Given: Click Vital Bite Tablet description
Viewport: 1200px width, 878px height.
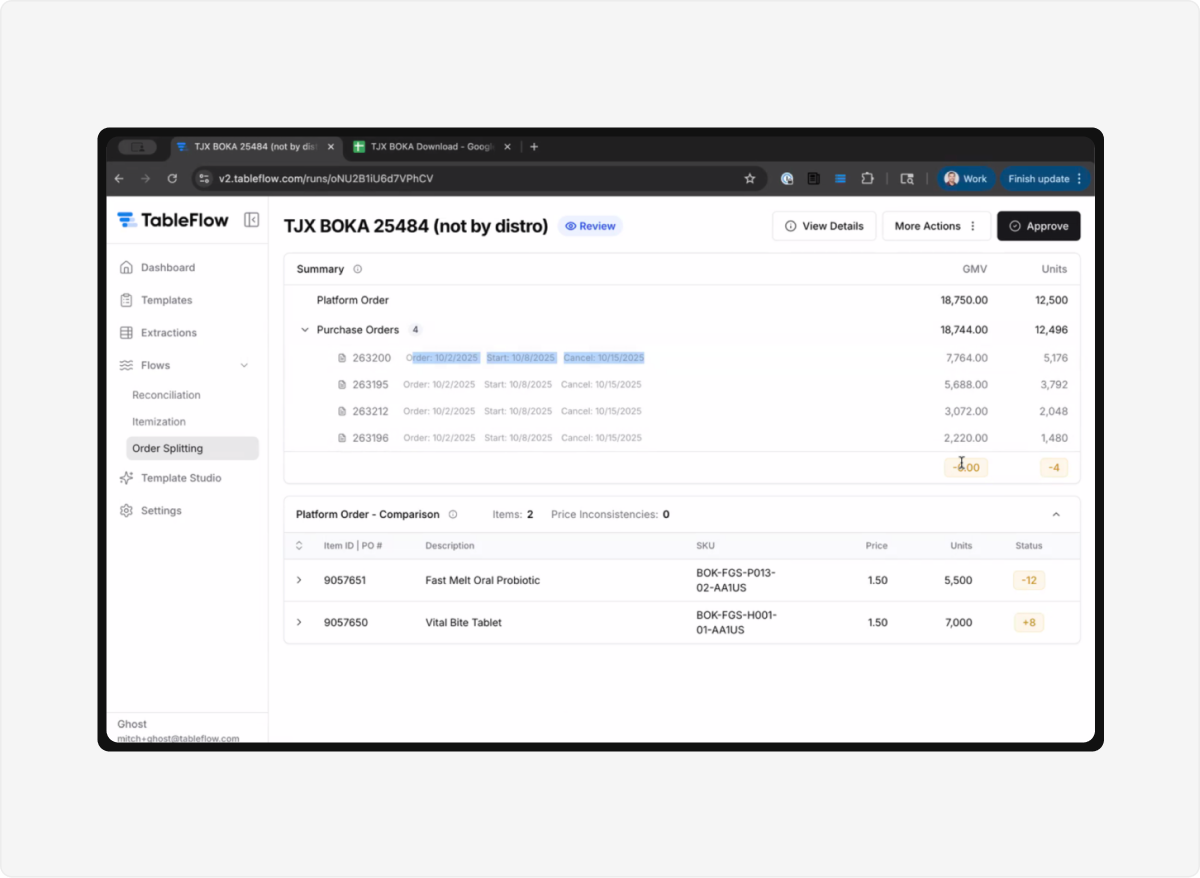Looking at the screenshot, I should coord(463,622).
